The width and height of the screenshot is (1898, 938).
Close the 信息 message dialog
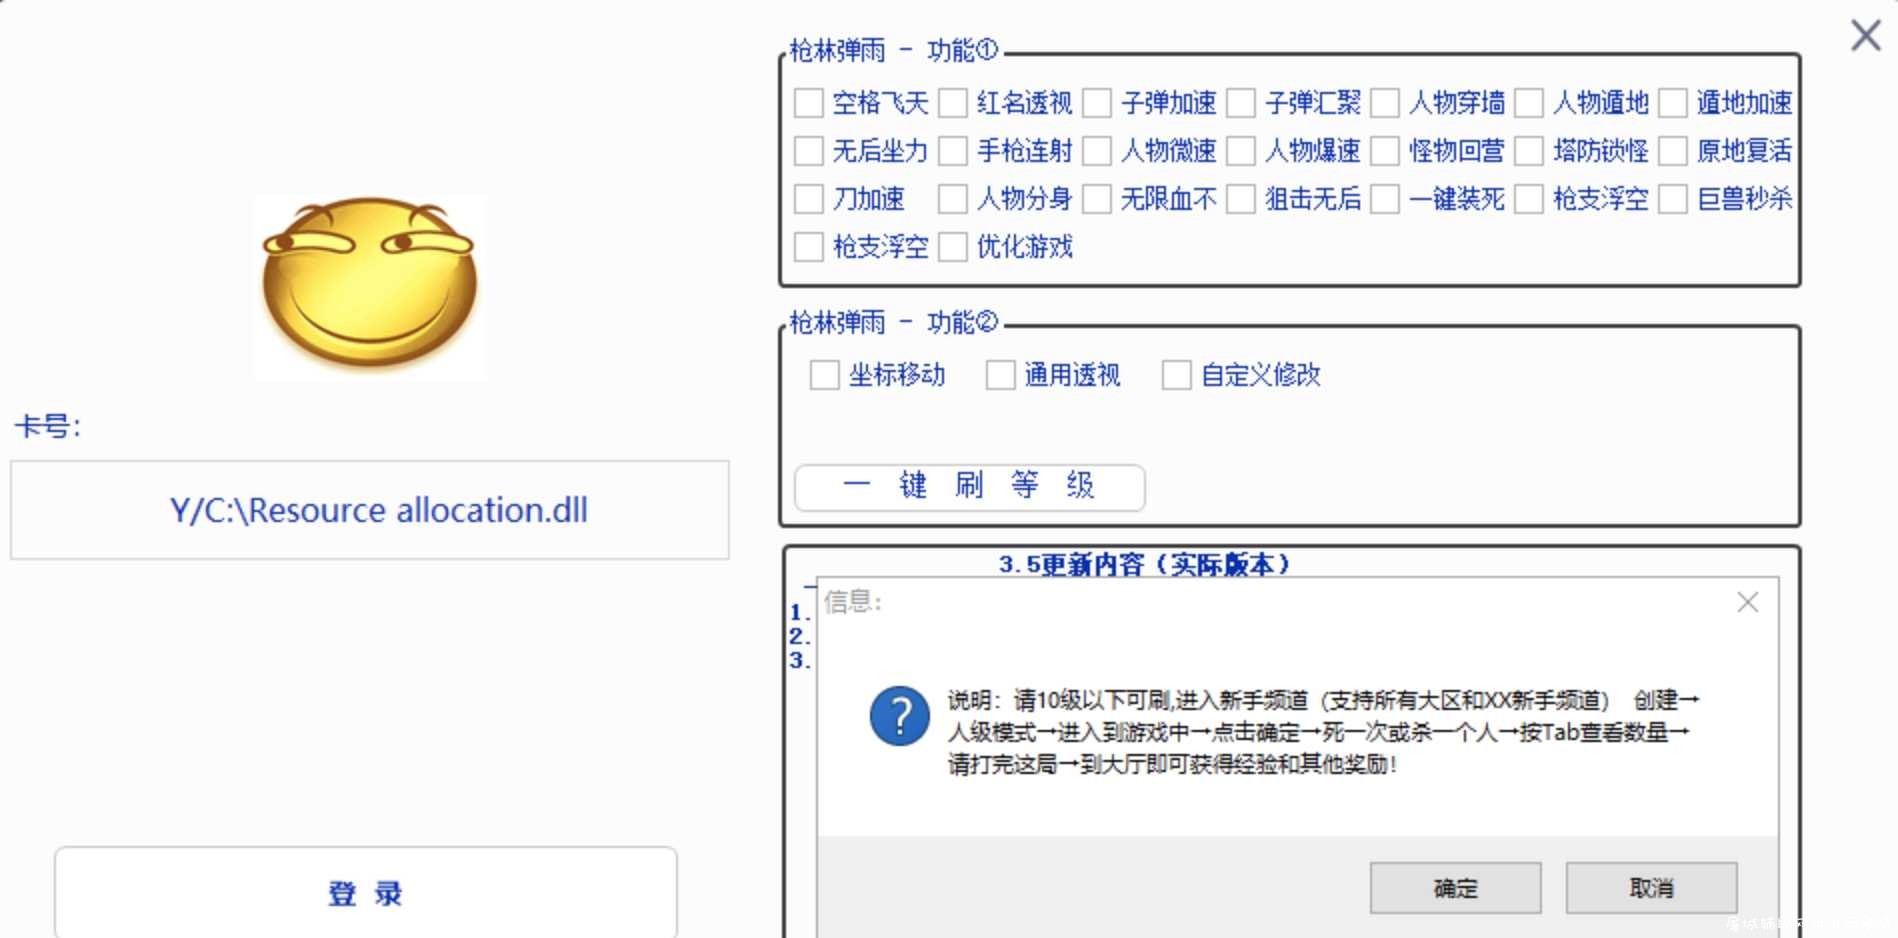coord(1747,602)
